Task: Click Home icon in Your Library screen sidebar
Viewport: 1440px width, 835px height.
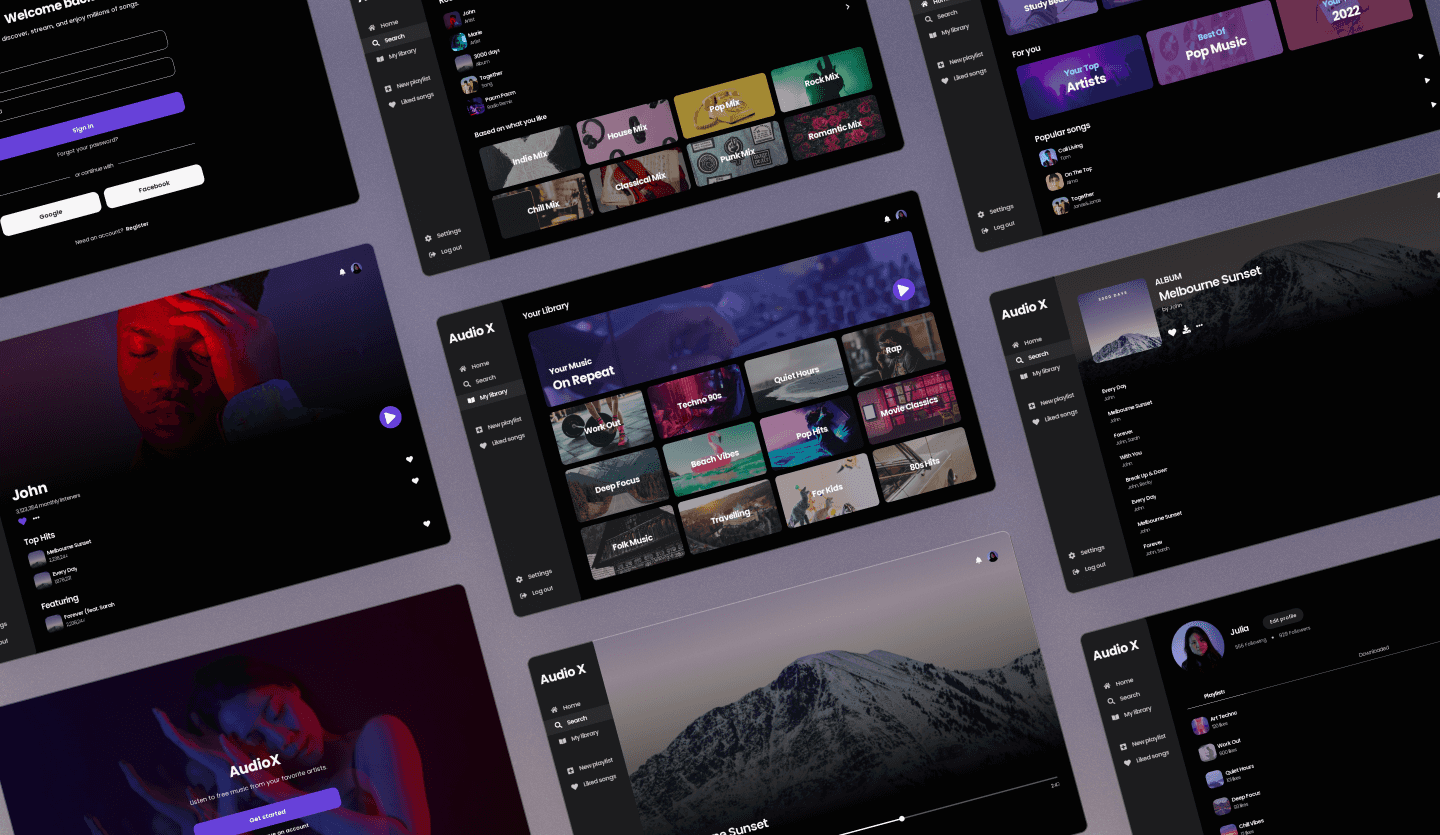Action: (463, 368)
